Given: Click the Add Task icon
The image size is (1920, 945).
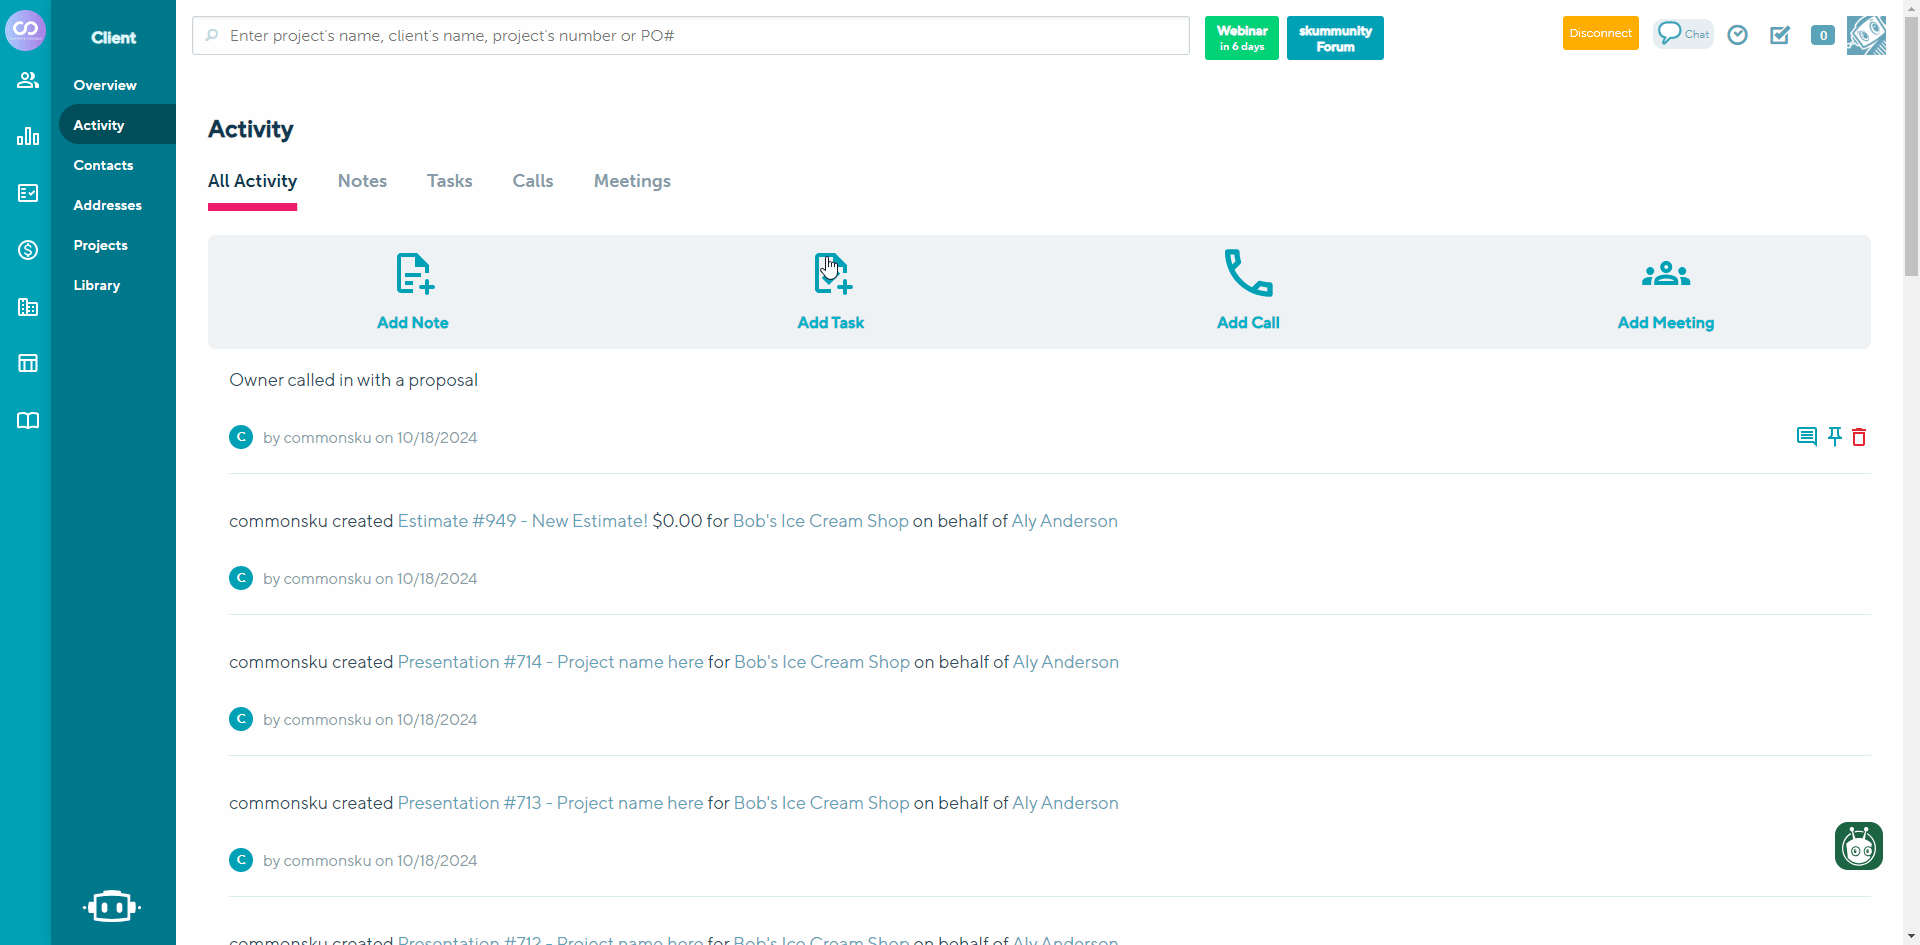Looking at the screenshot, I should tap(831, 274).
